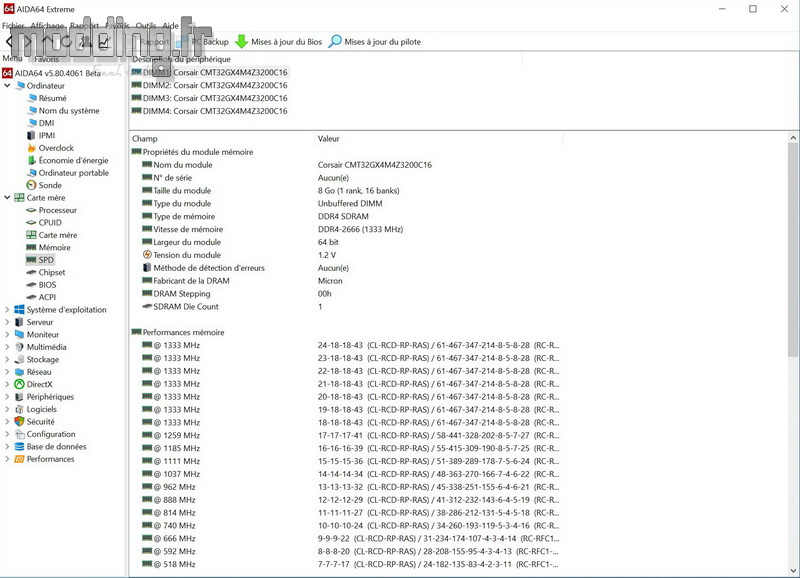
Task: Expand the Périphériques branch
Action: click(x=7, y=397)
